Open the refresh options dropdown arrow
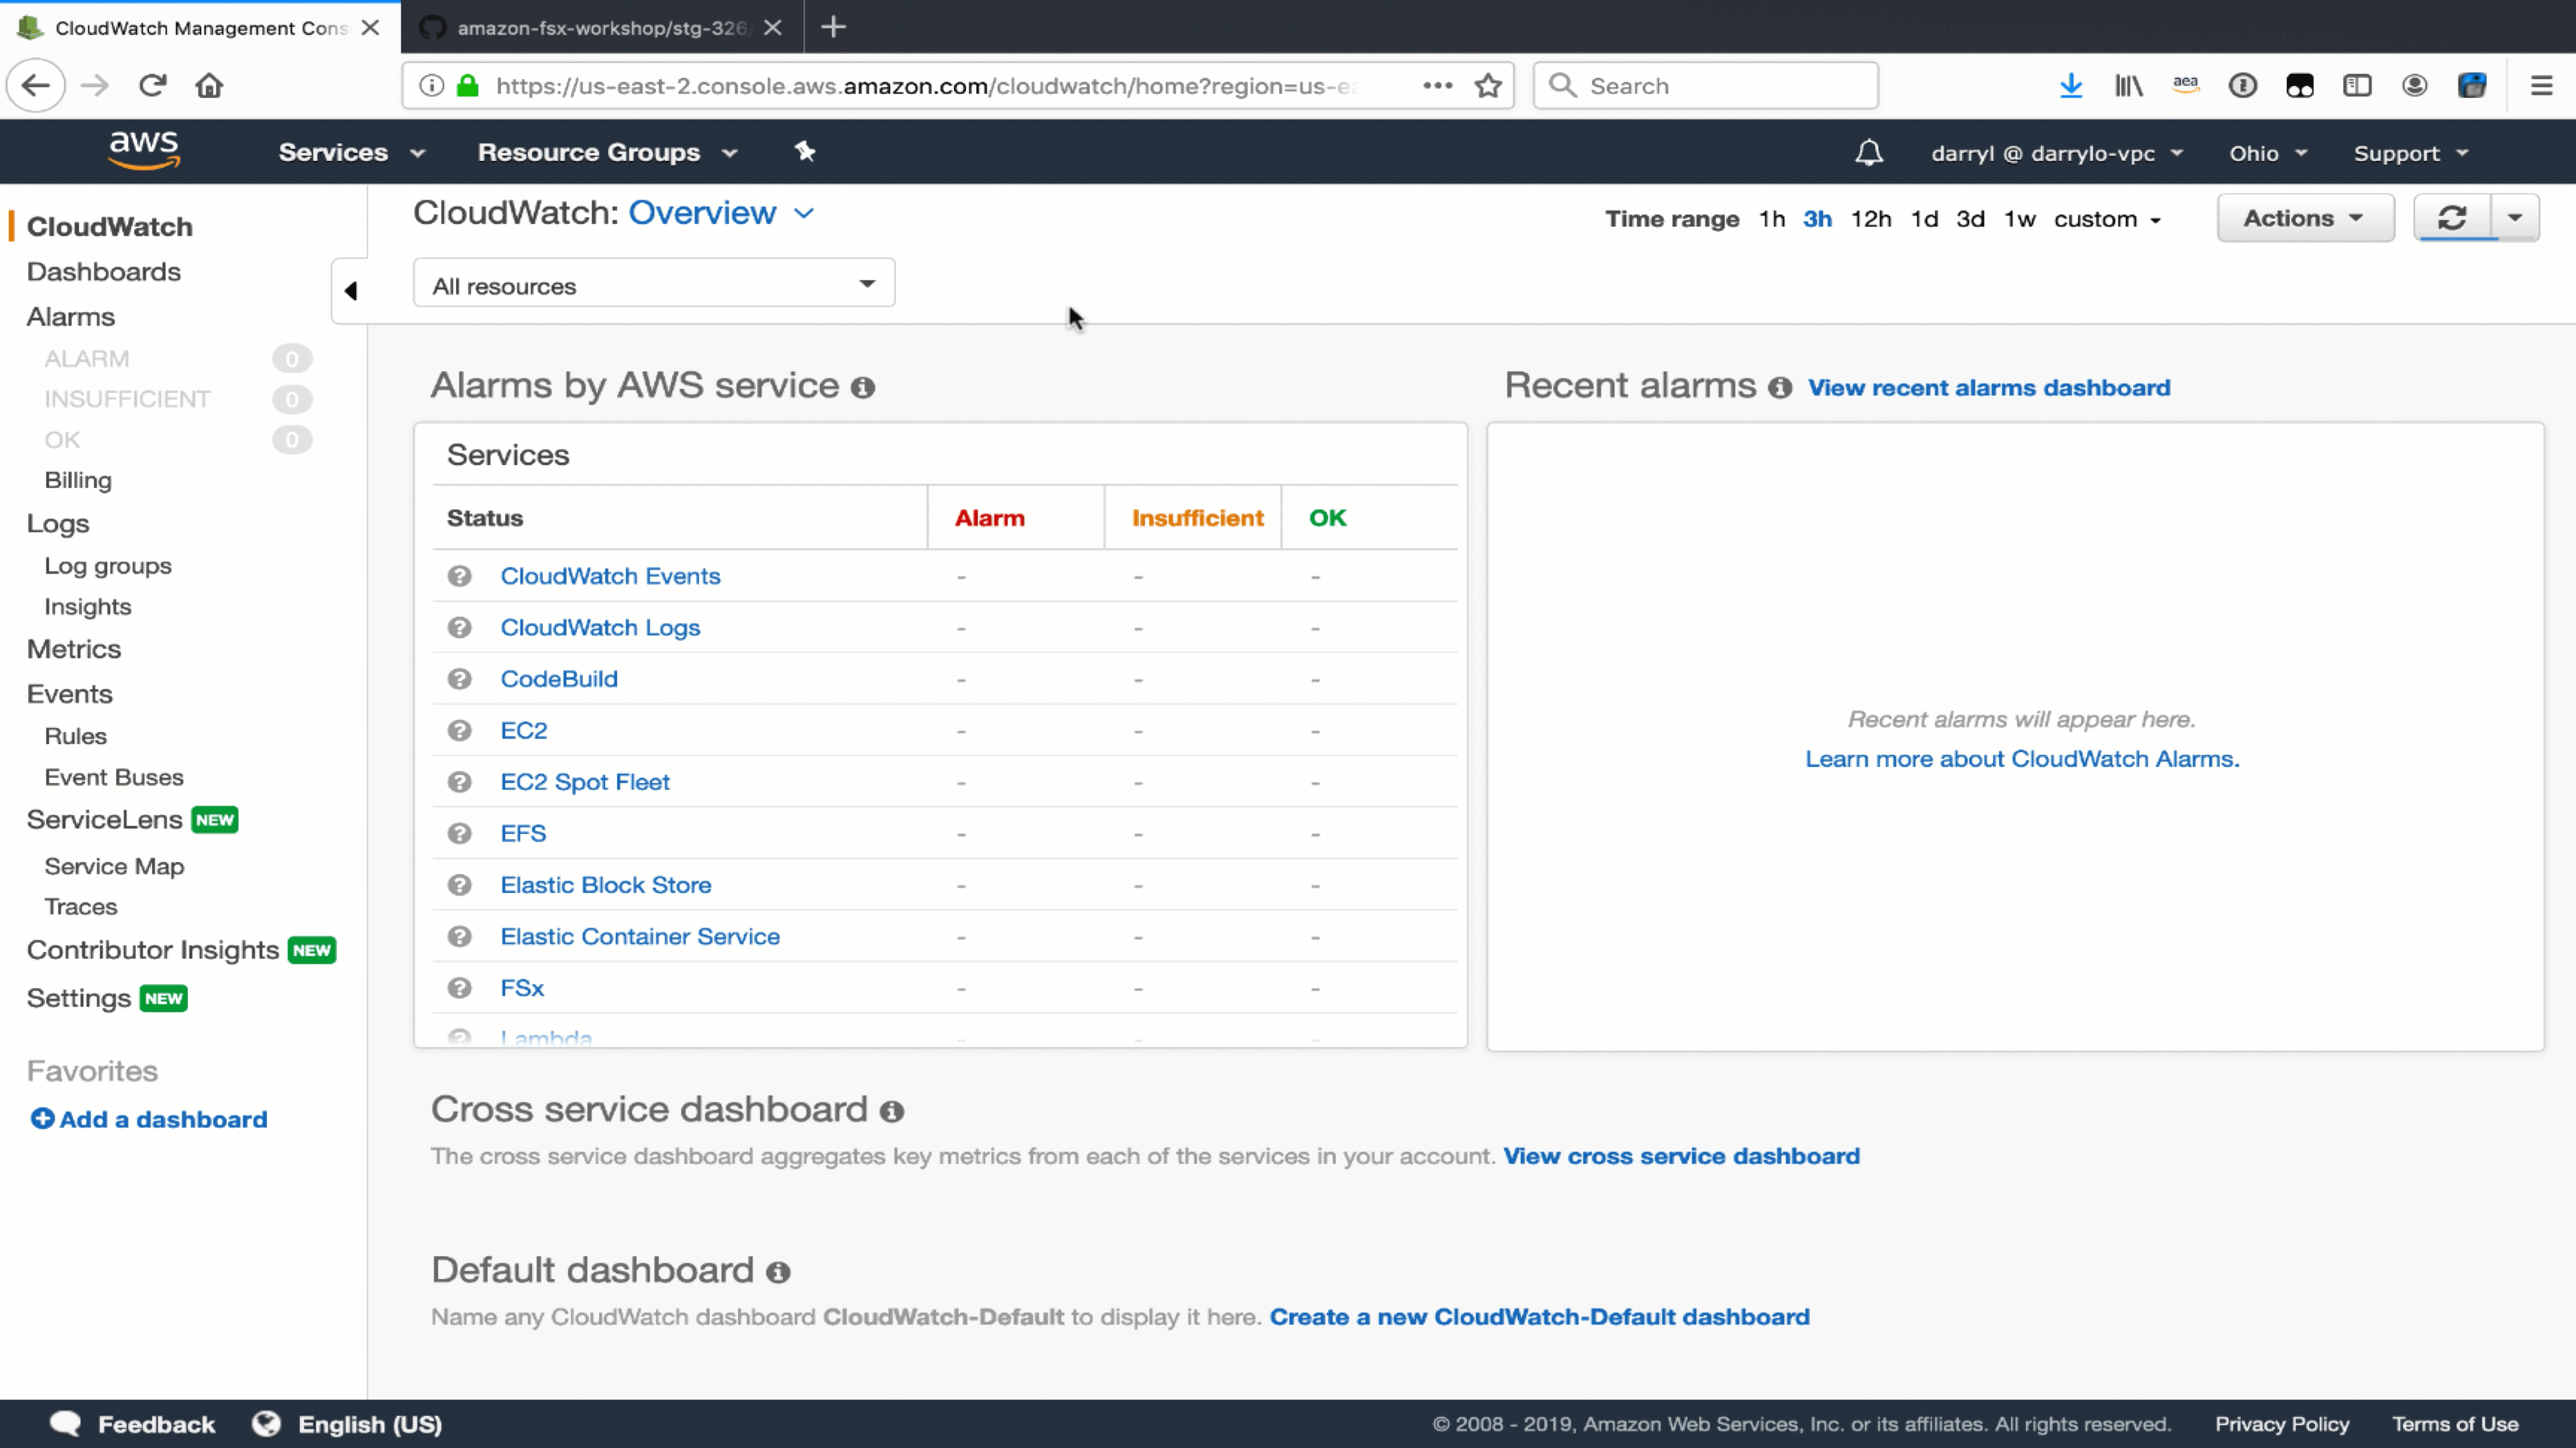The height and width of the screenshot is (1448, 2576). tap(2515, 218)
